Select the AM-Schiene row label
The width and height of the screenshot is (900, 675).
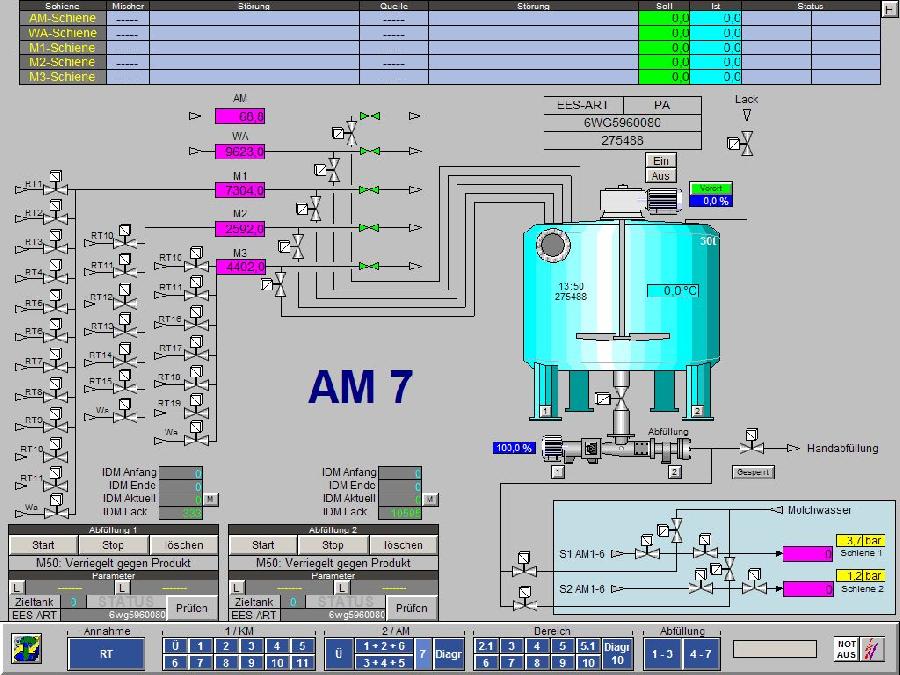63,18
